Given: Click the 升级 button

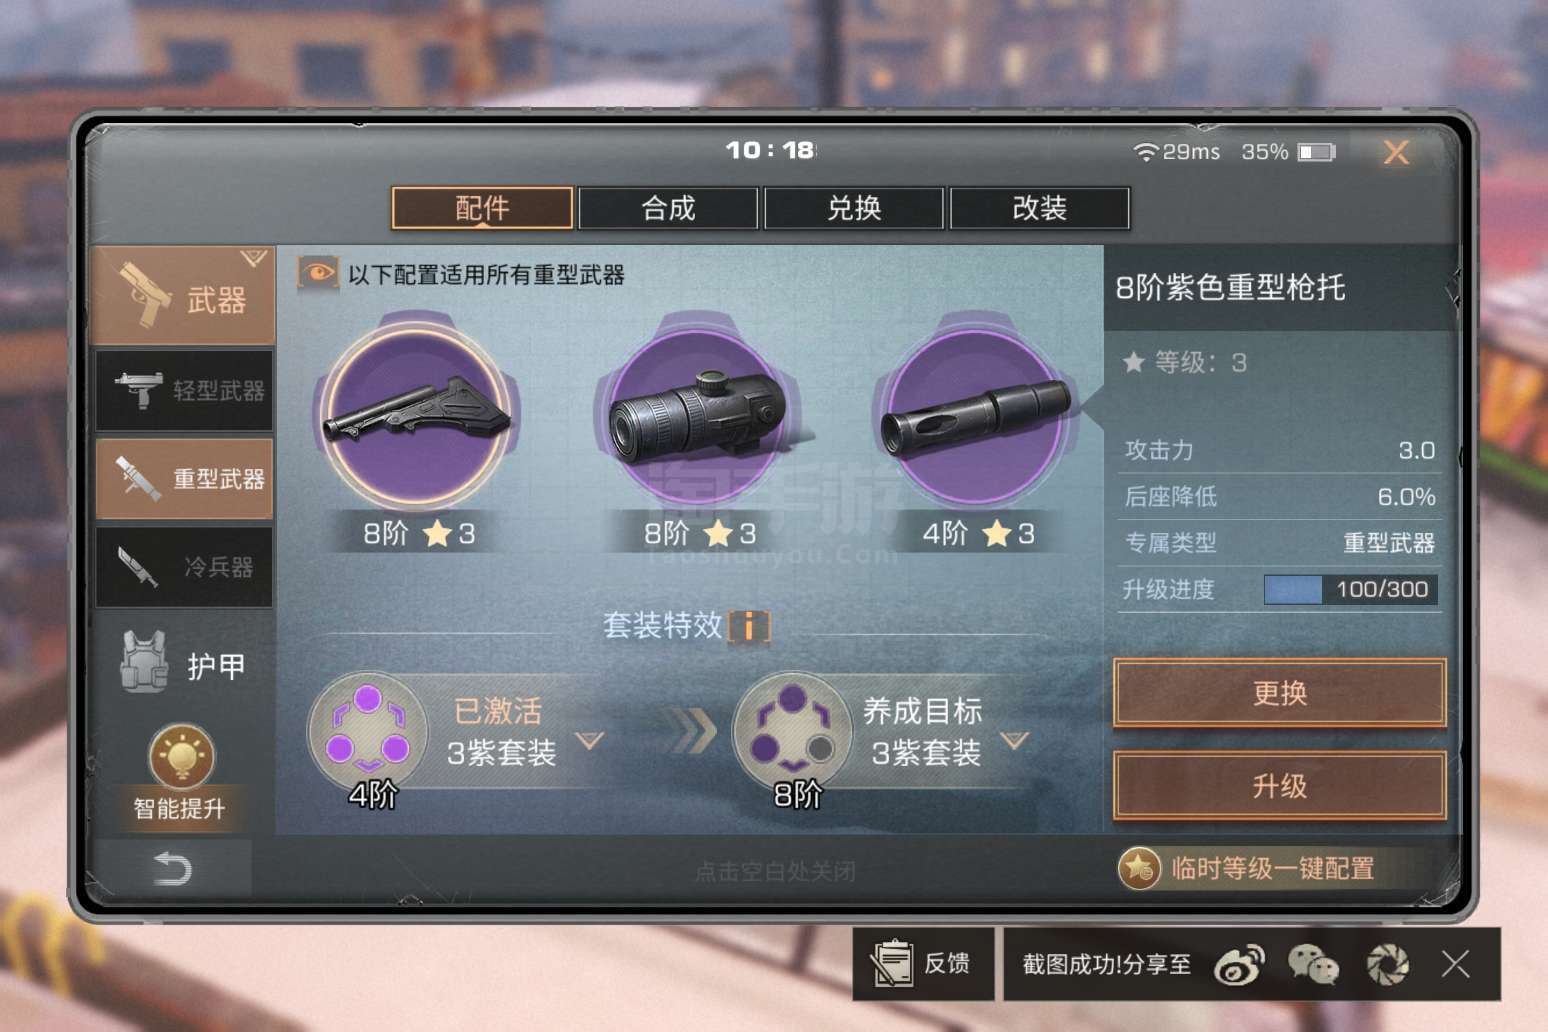Looking at the screenshot, I should pos(1280,786).
